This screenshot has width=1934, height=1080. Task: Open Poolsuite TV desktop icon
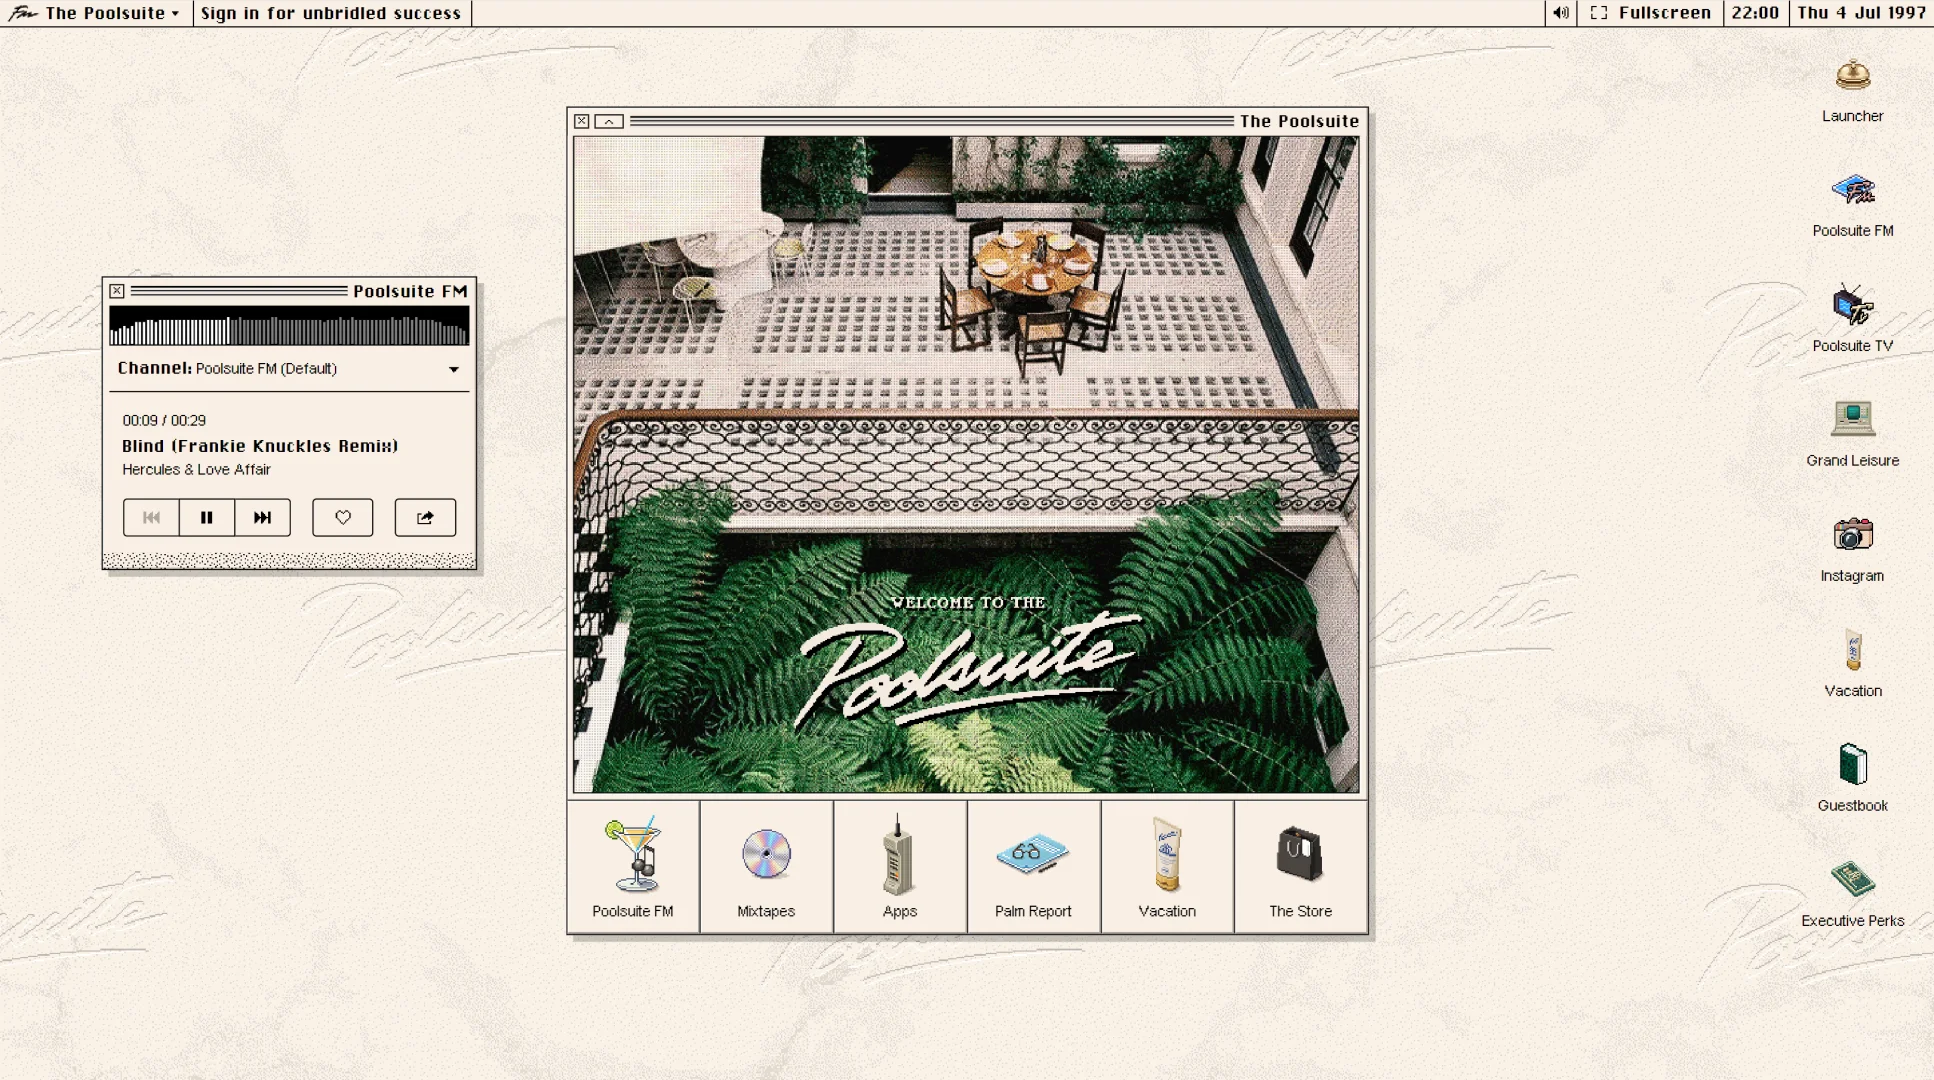point(1852,307)
